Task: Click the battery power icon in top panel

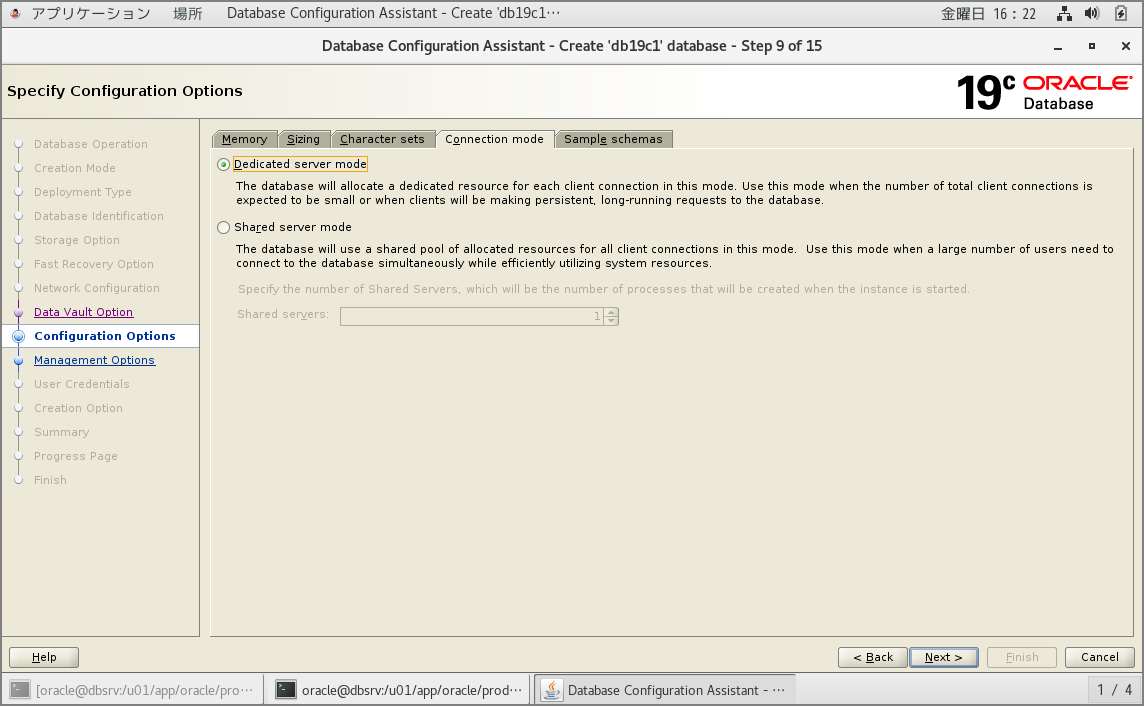Action: [1121, 14]
